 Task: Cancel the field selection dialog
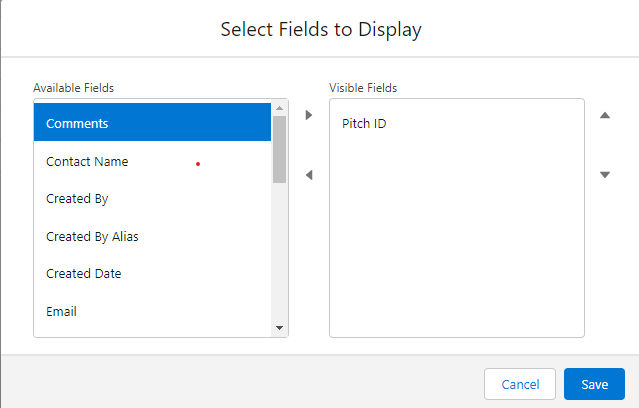[520, 384]
